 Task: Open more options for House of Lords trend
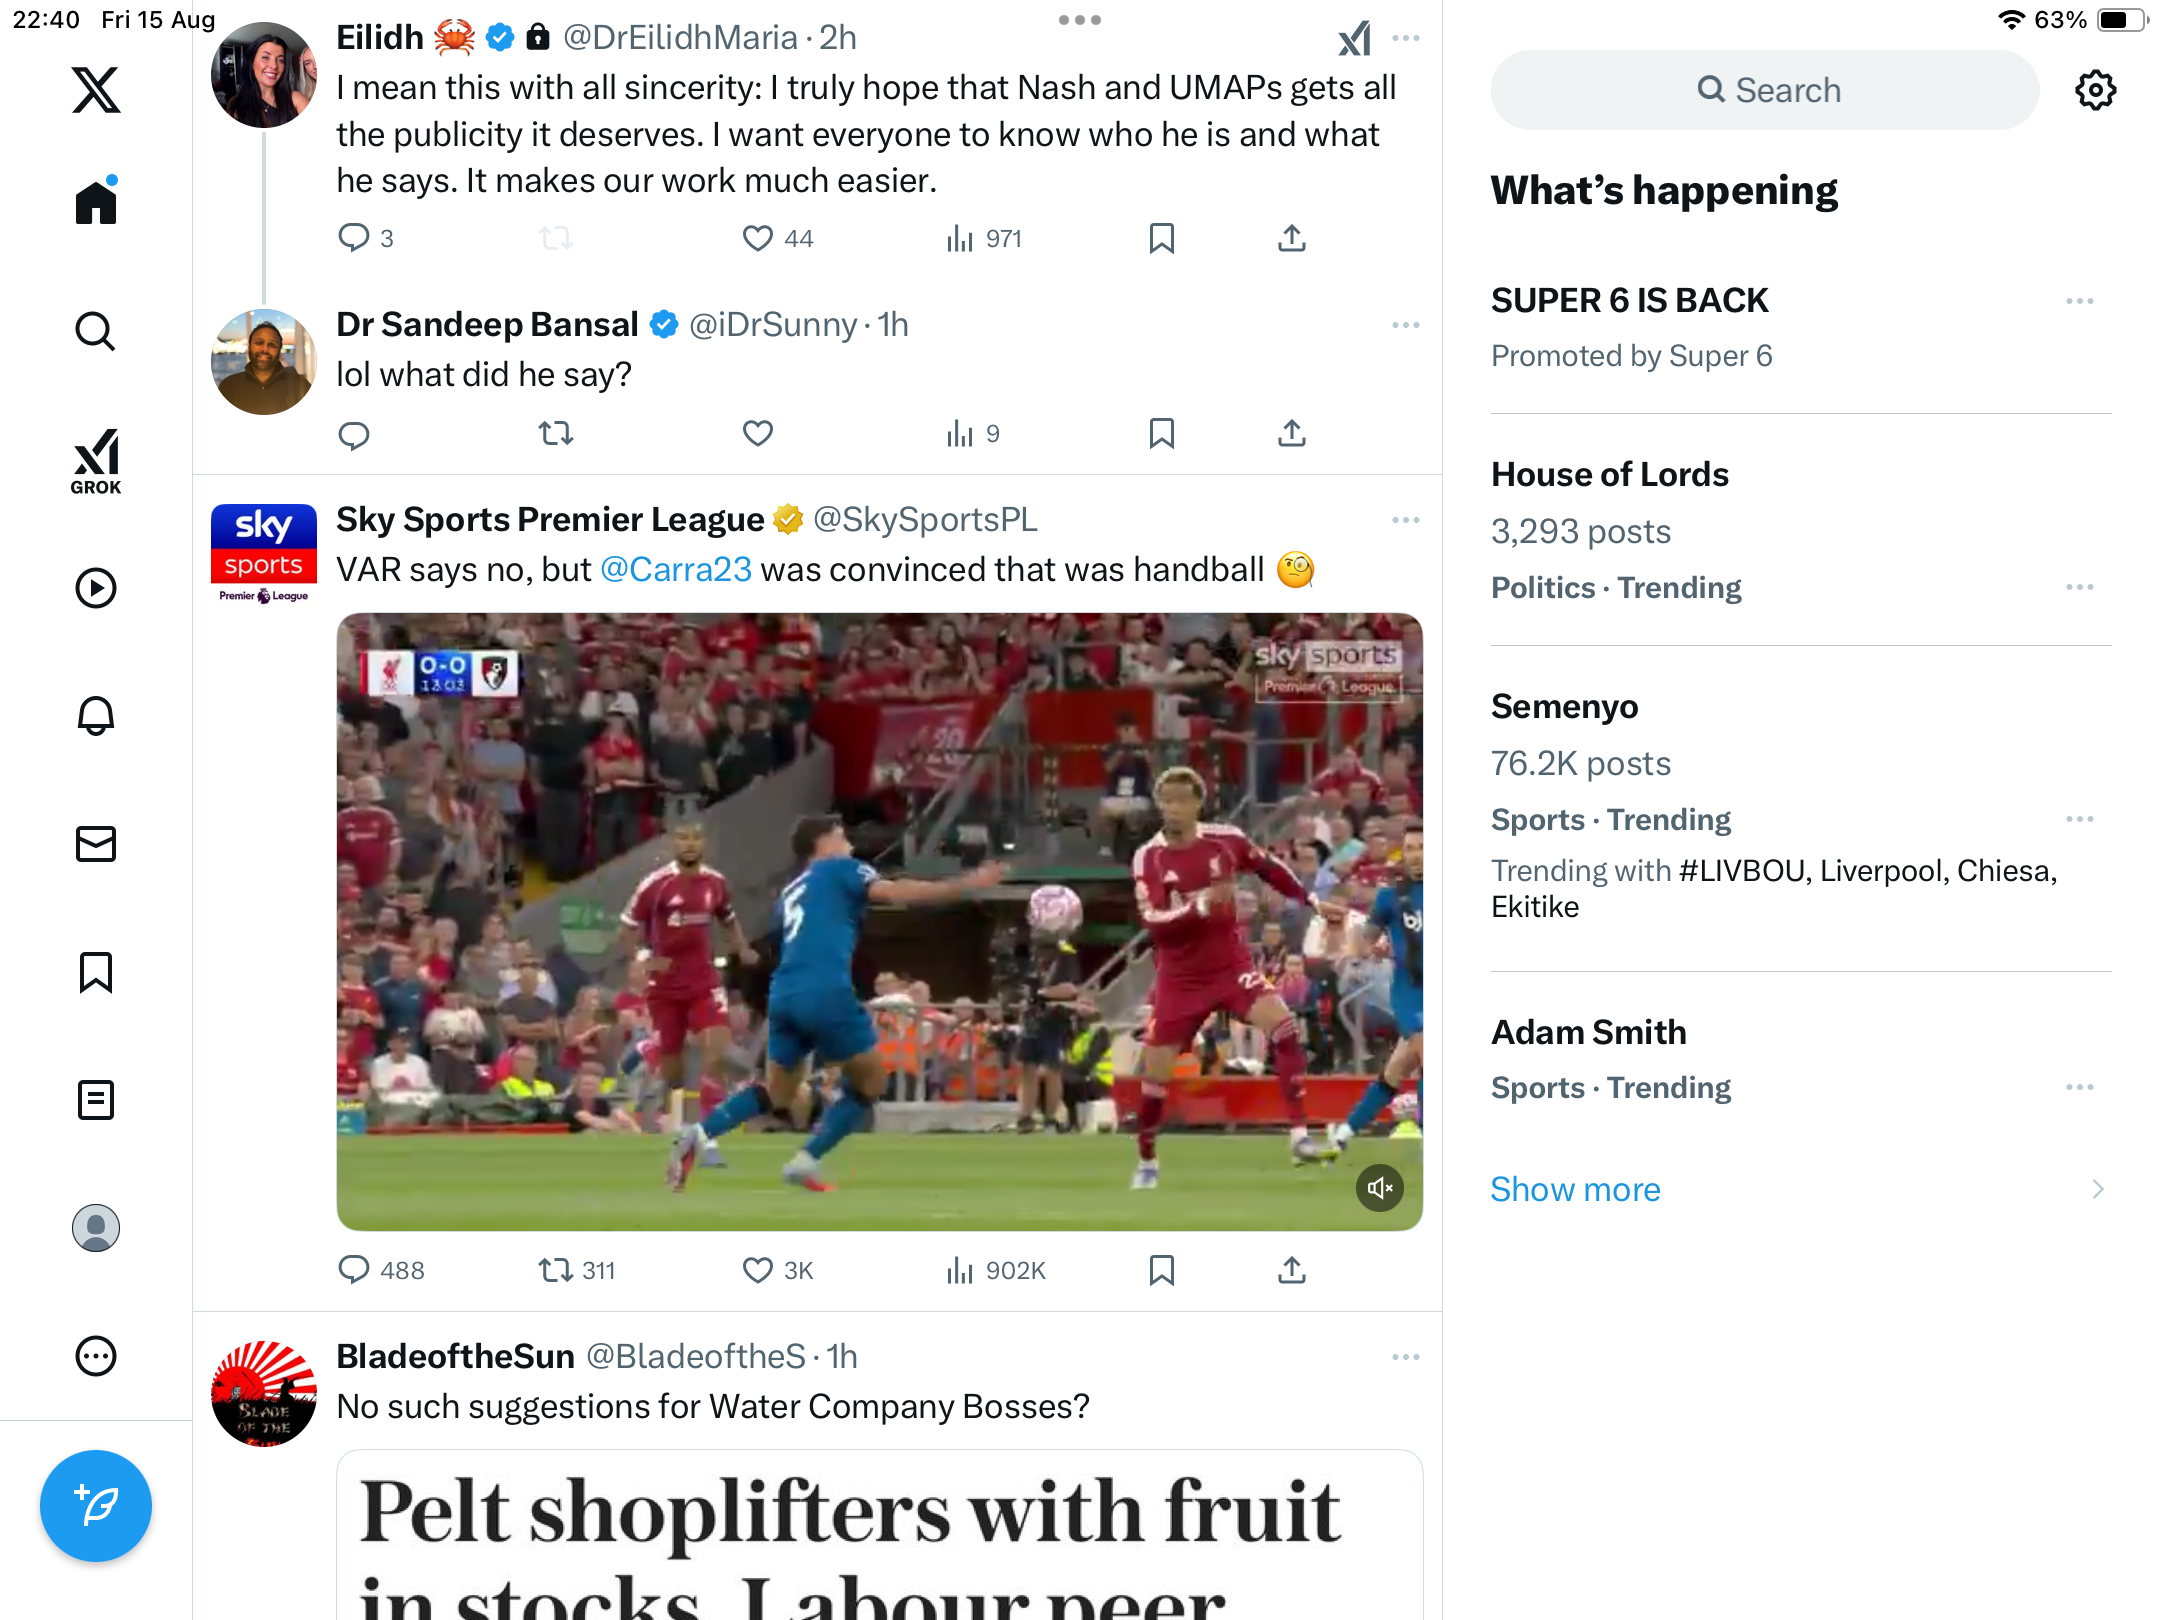point(2079,587)
